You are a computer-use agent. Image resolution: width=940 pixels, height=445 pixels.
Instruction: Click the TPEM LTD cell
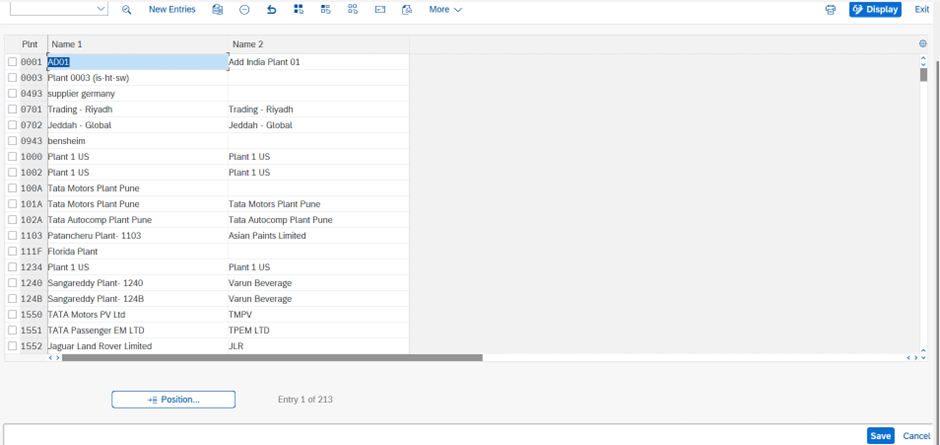[x=319, y=330]
